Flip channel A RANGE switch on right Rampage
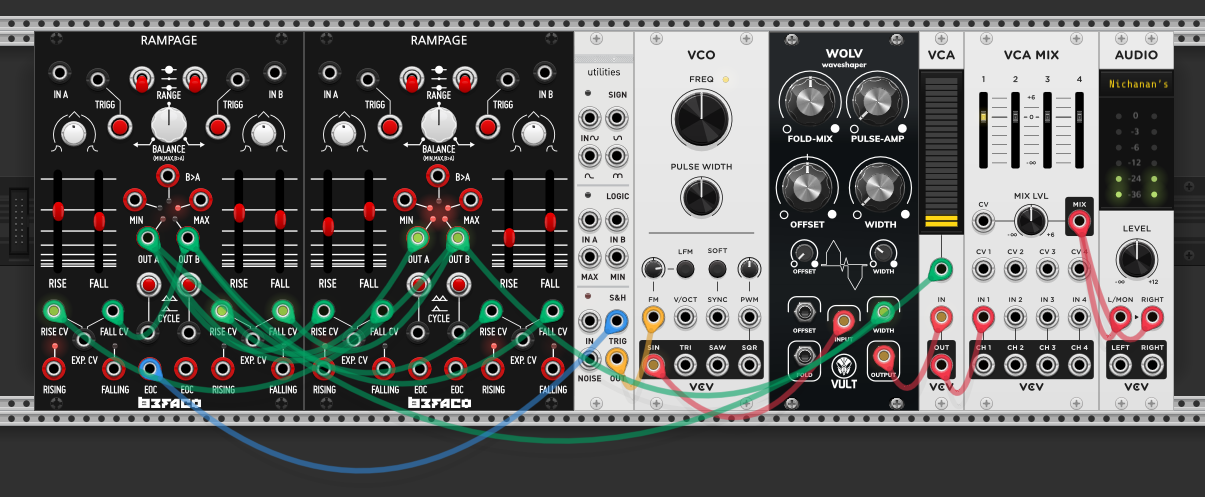This screenshot has width=1205, height=497. click(x=412, y=78)
